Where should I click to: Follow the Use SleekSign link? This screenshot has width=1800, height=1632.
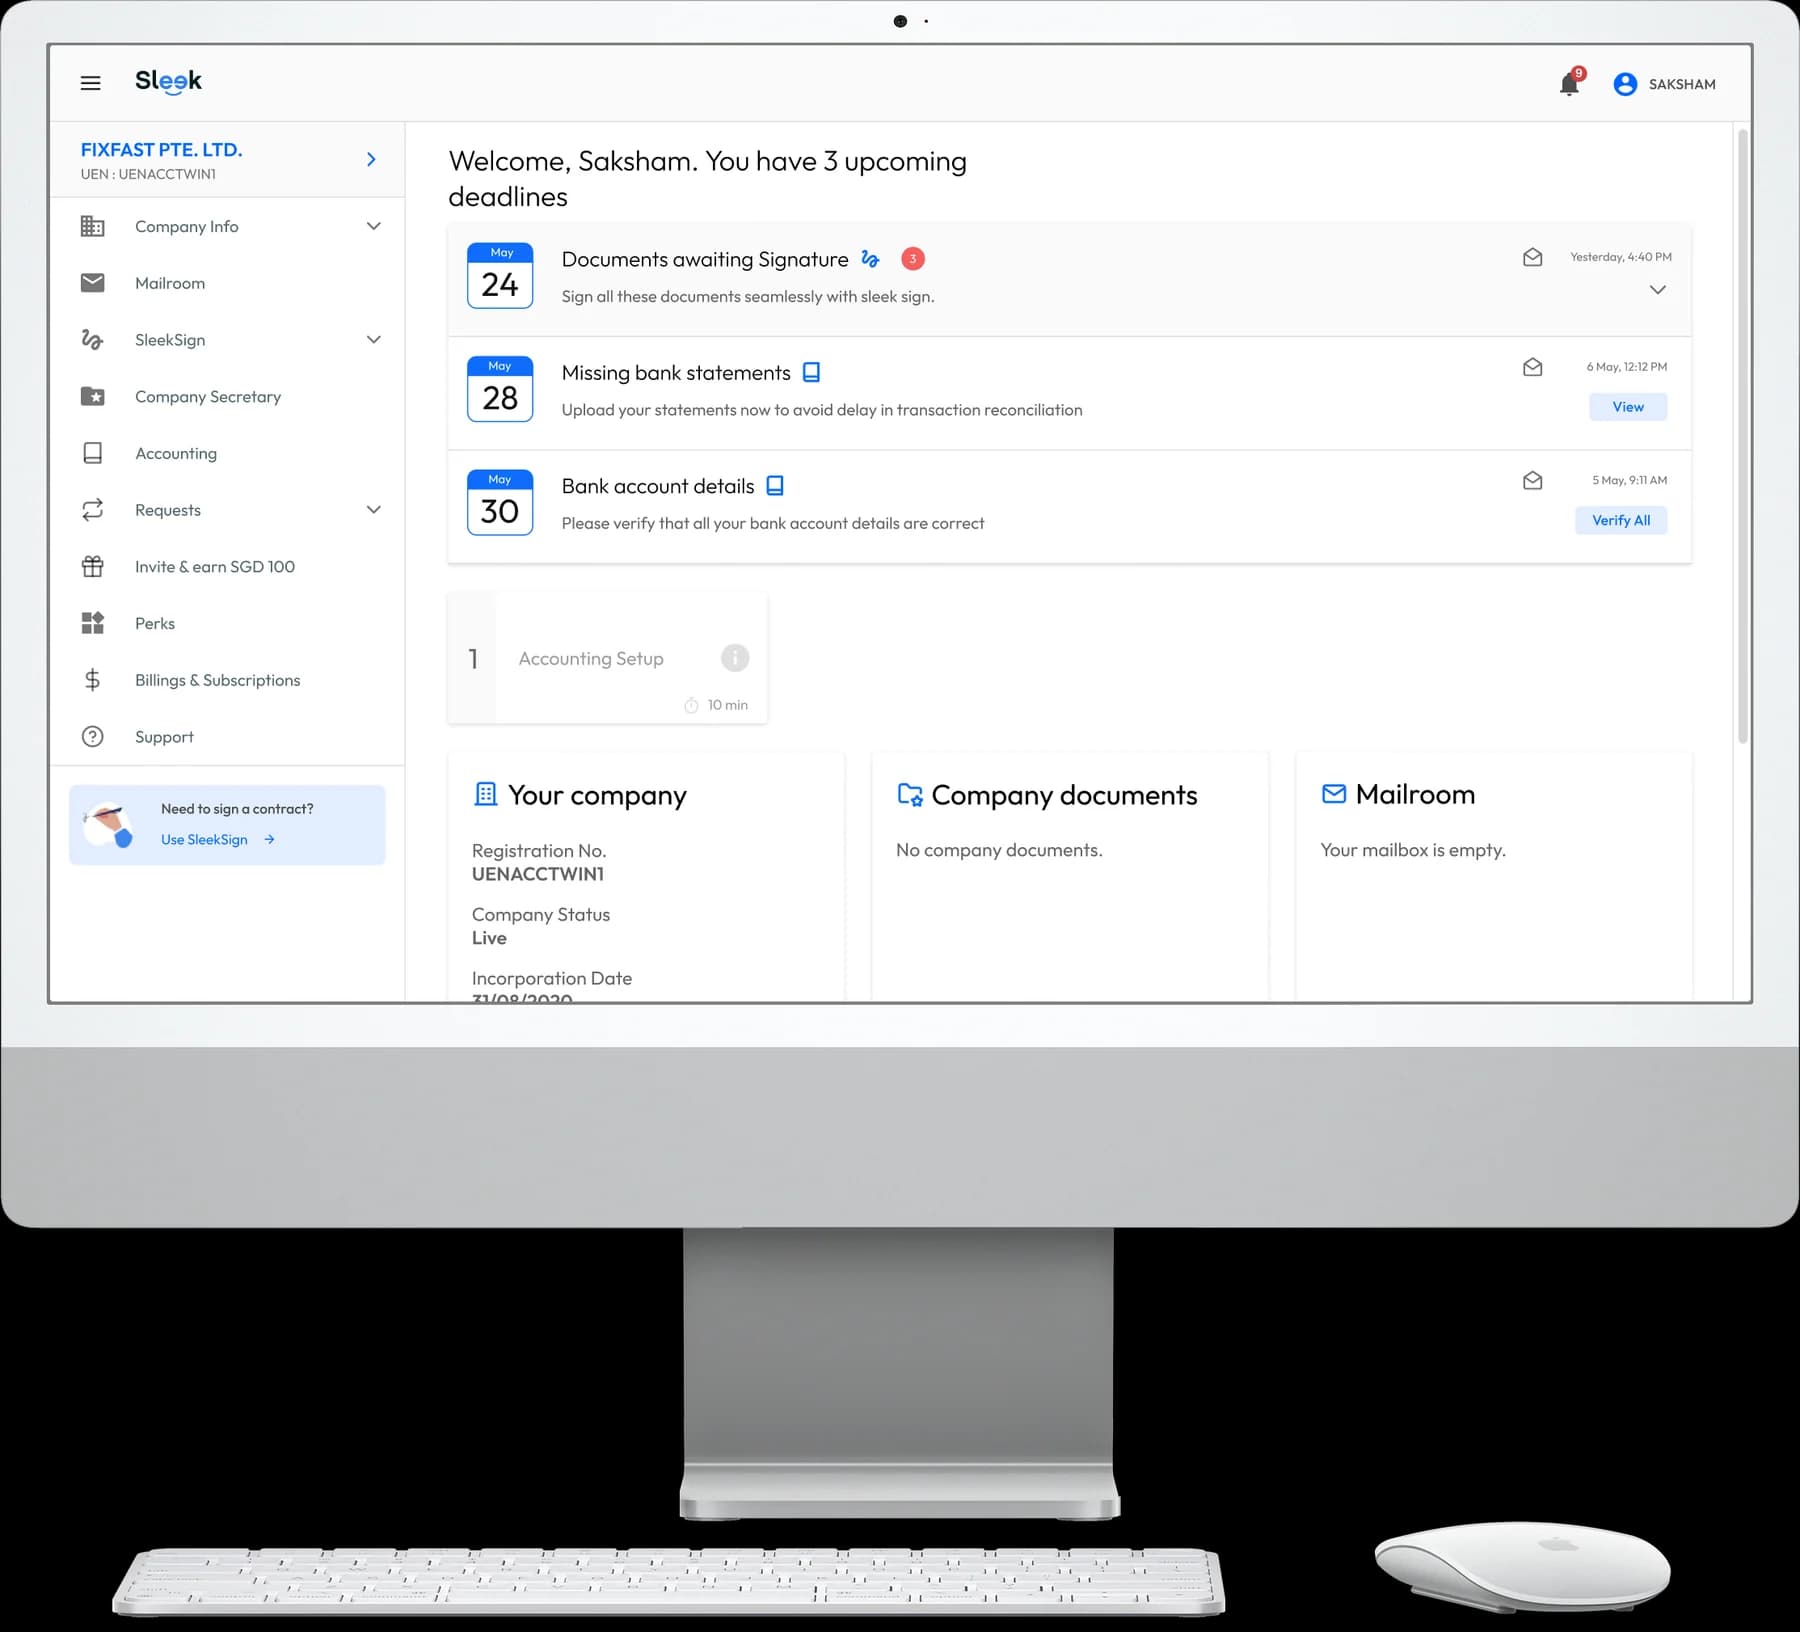pyautogui.click(x=218, y=840)
